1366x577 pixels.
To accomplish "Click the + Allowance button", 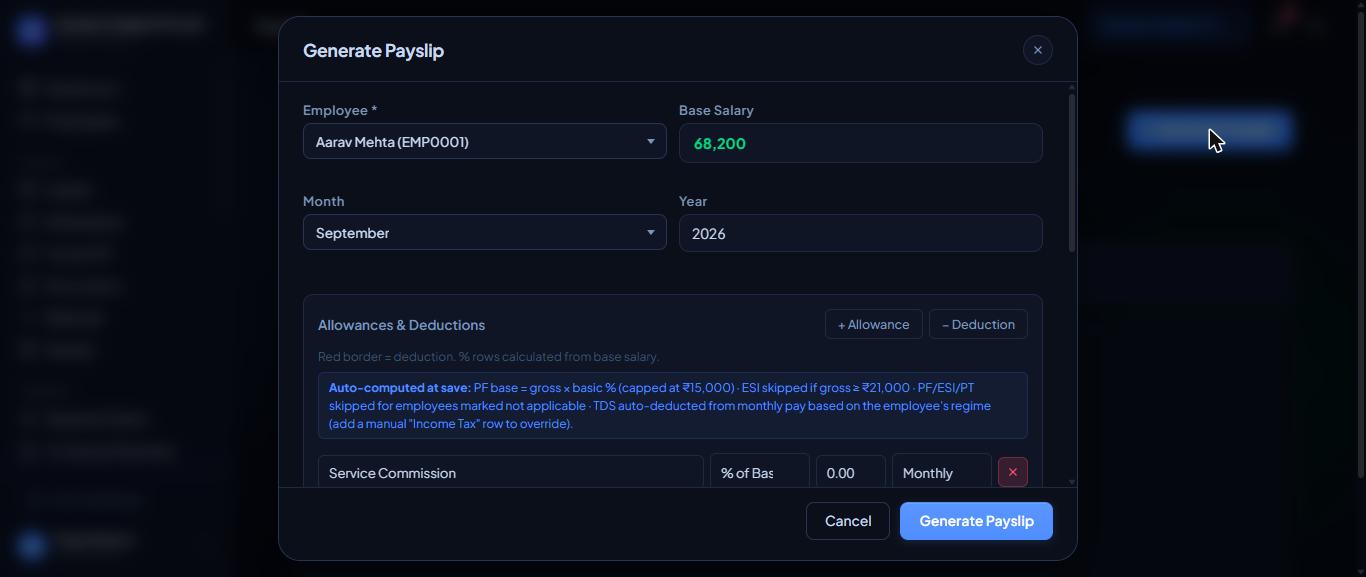I will pos(874,324).
